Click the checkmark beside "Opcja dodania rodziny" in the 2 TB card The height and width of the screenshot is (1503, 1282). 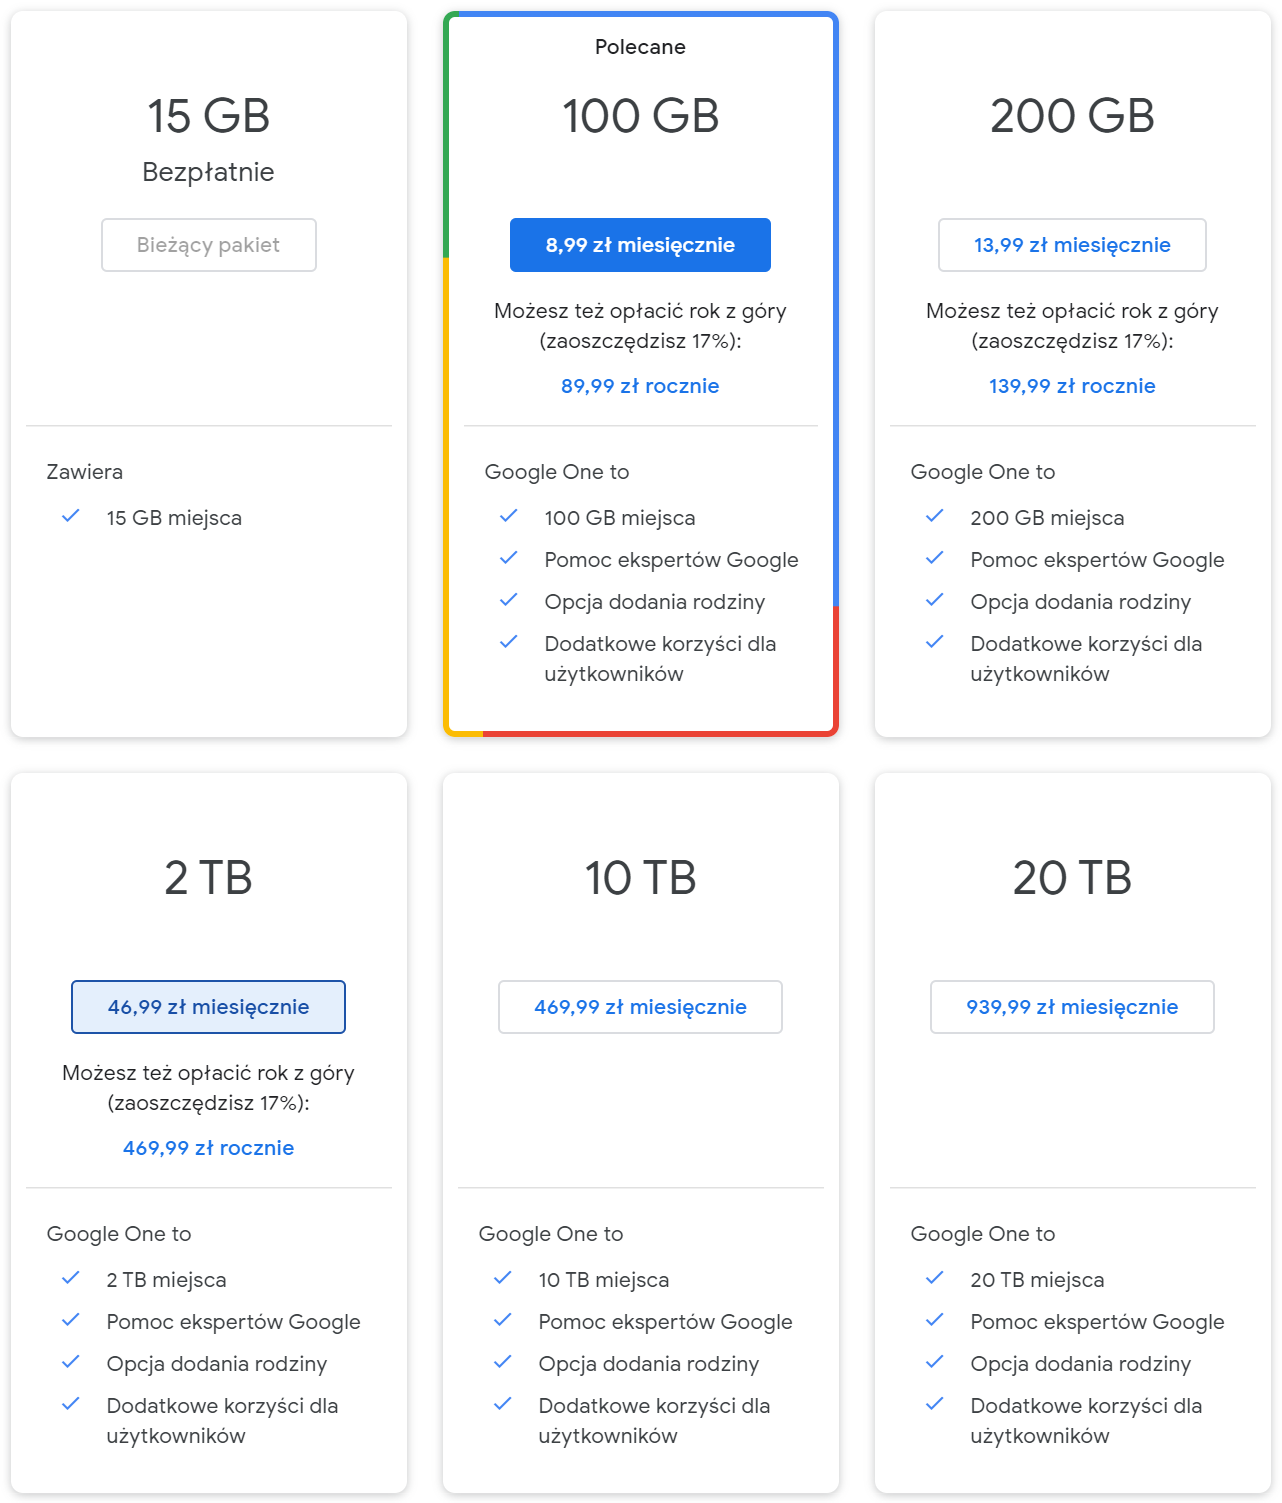click(71, 1362)
